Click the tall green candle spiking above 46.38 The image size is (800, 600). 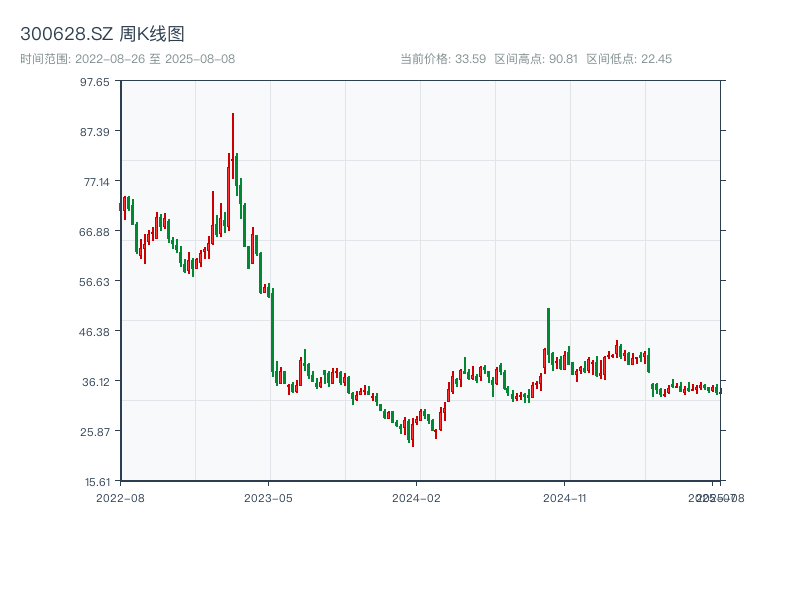point(548,335)
